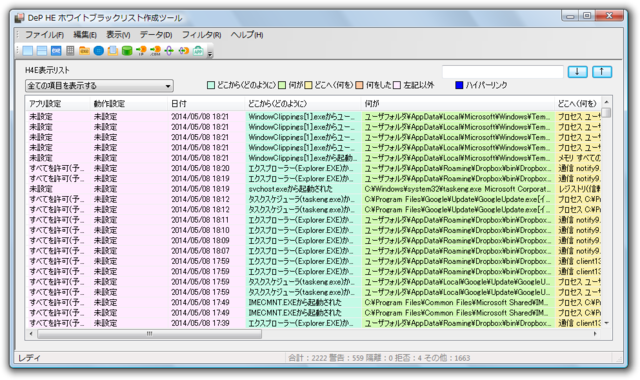This screenshot has height=380, width=640.
Task: Click the 左記以外 legend color swatch
Action: (x=397, y=85)
